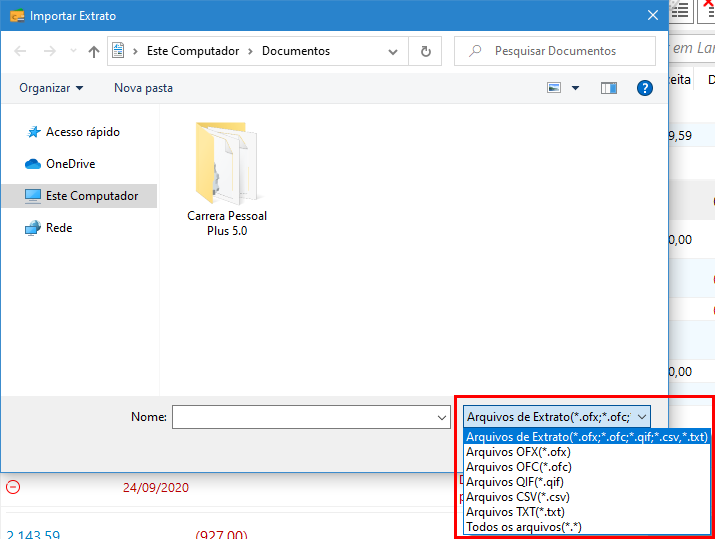Open OneDrive in navigation pane
The height and width of the screenshot is (539, 715).
(70, 164)
